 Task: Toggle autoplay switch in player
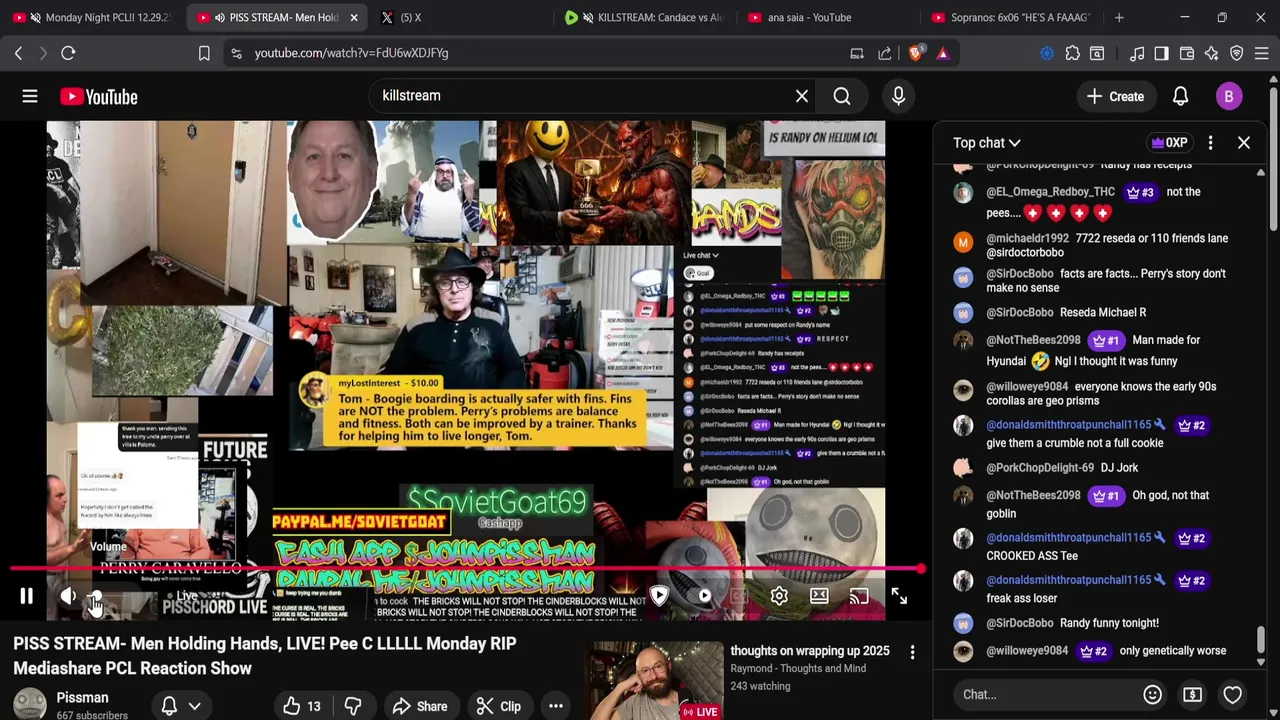click(x=703, y=596)
